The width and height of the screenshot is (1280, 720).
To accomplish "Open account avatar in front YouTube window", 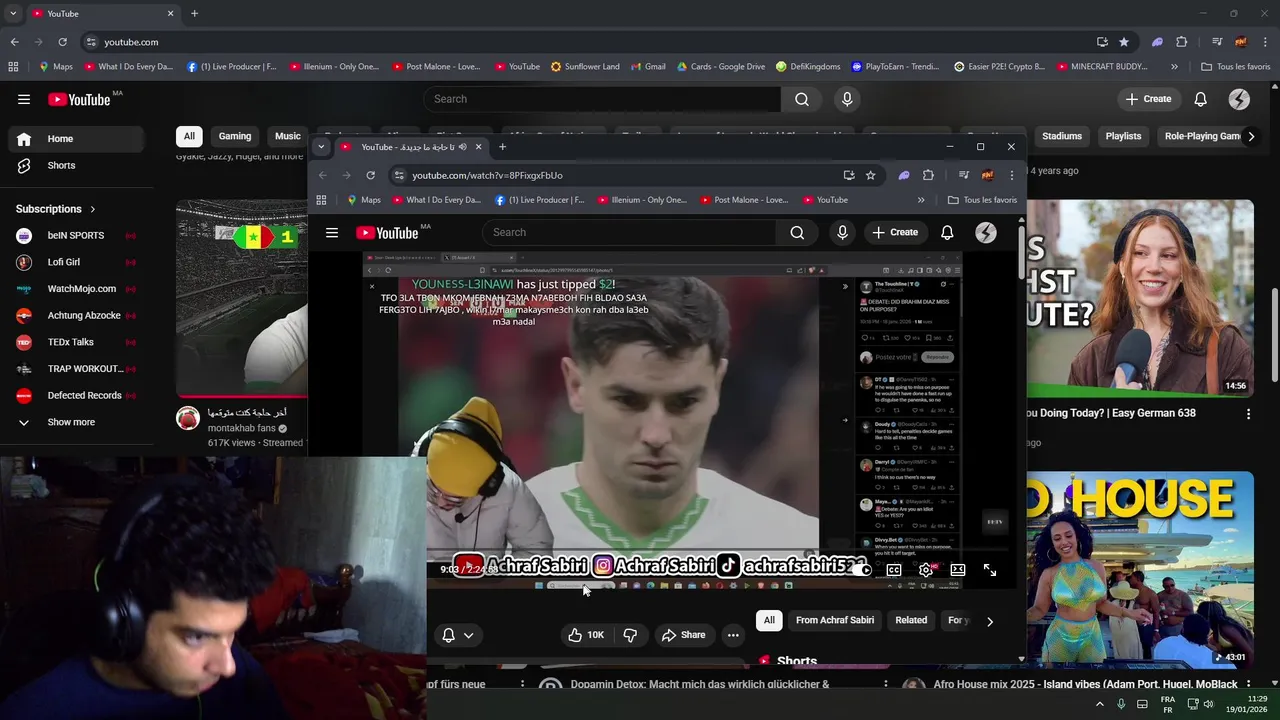I will coord(986,232).
